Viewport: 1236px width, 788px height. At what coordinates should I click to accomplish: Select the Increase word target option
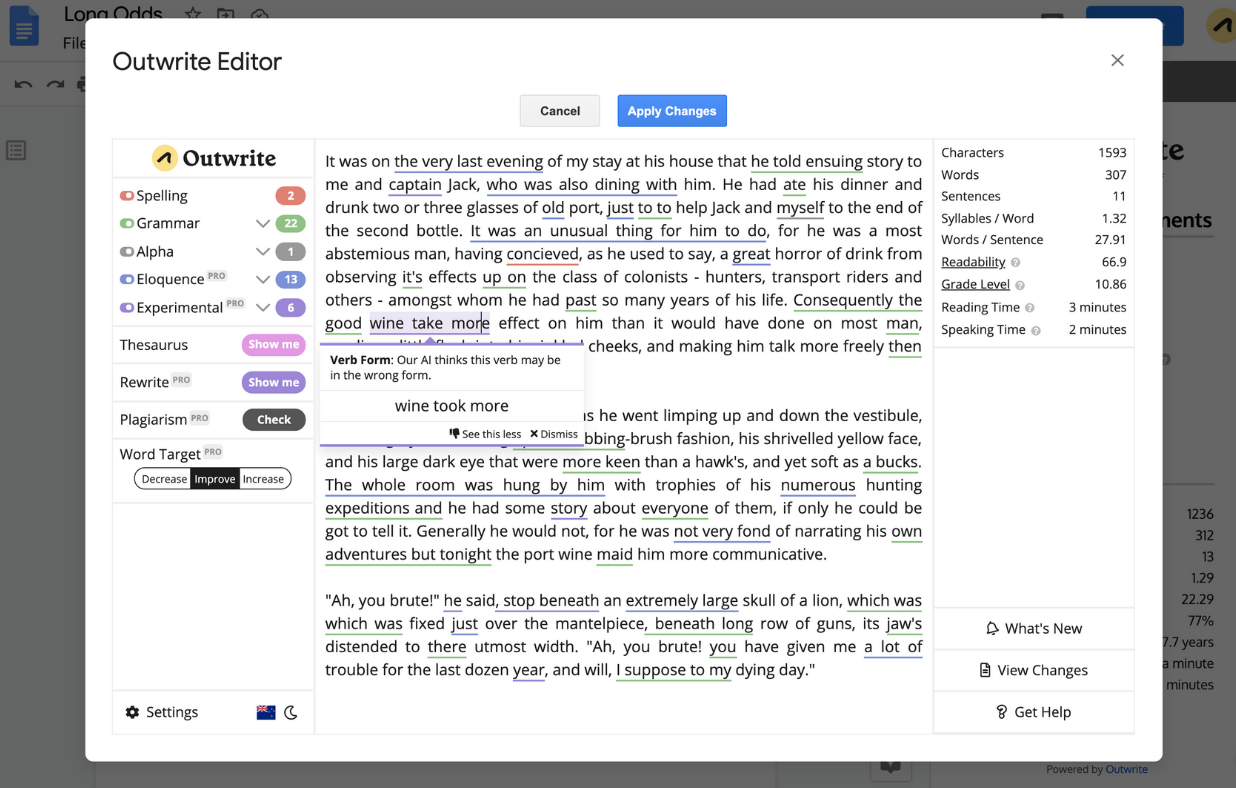pyautogui.click(x=264, y=479)
